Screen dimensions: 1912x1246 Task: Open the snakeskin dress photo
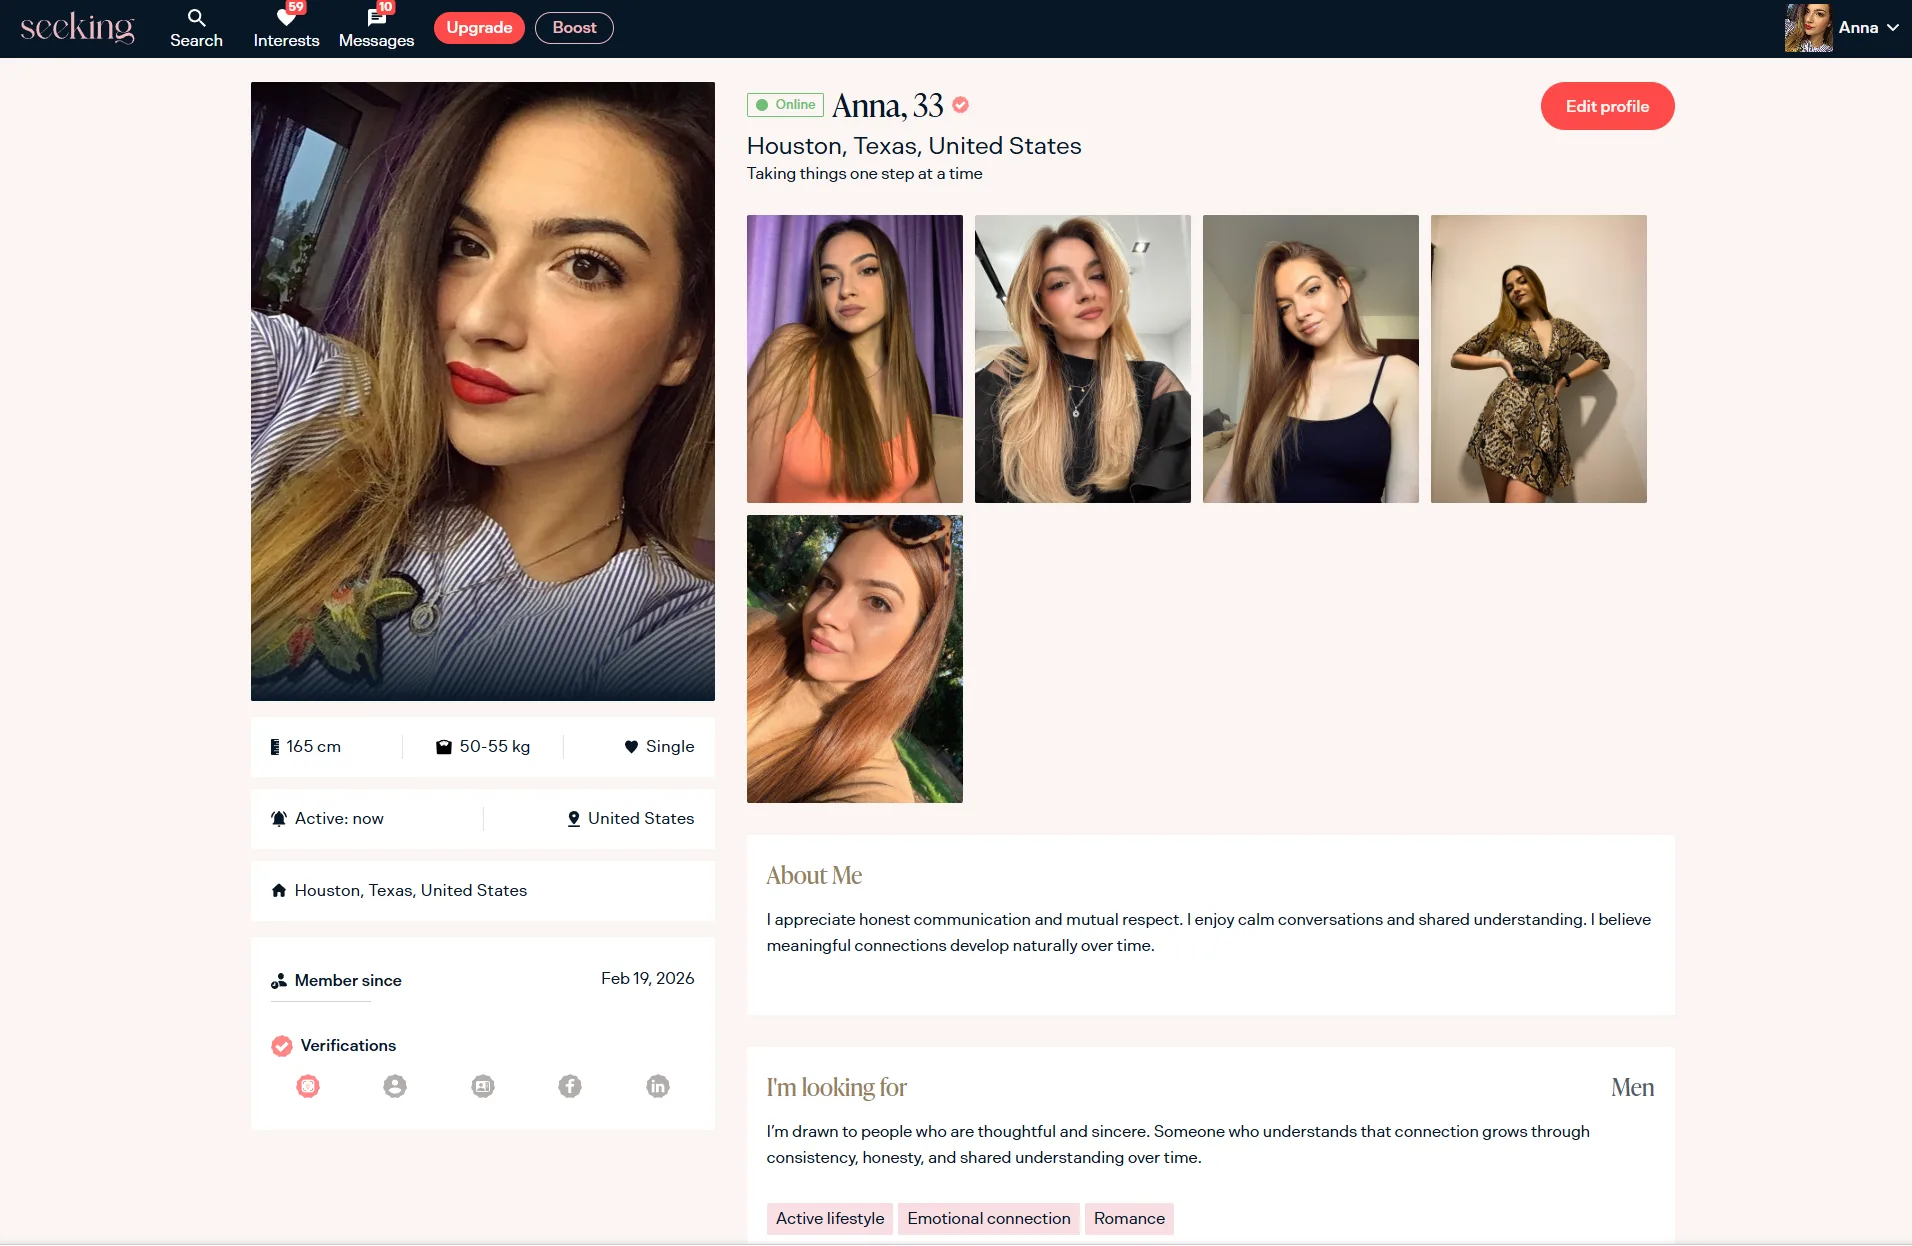pos(1538,359)
